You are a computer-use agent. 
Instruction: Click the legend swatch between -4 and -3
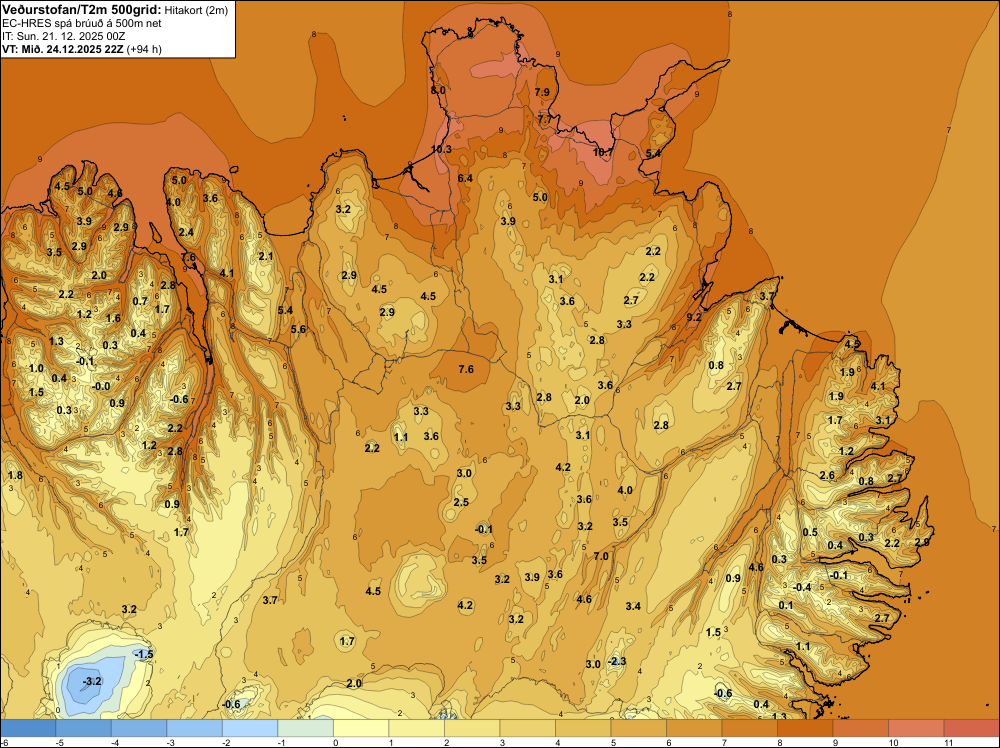coord(139,728)
